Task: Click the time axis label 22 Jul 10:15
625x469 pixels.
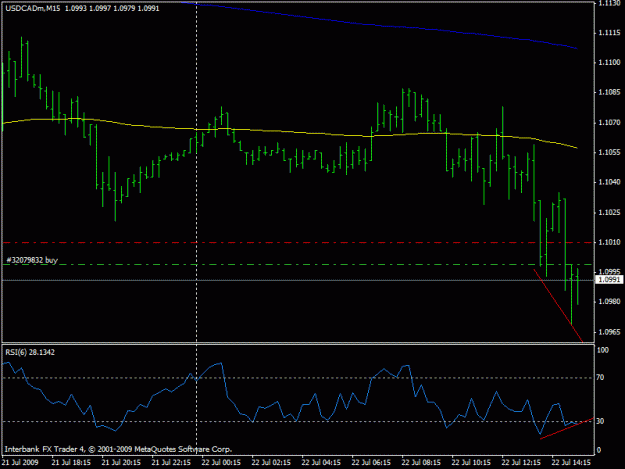Action: 471,462
